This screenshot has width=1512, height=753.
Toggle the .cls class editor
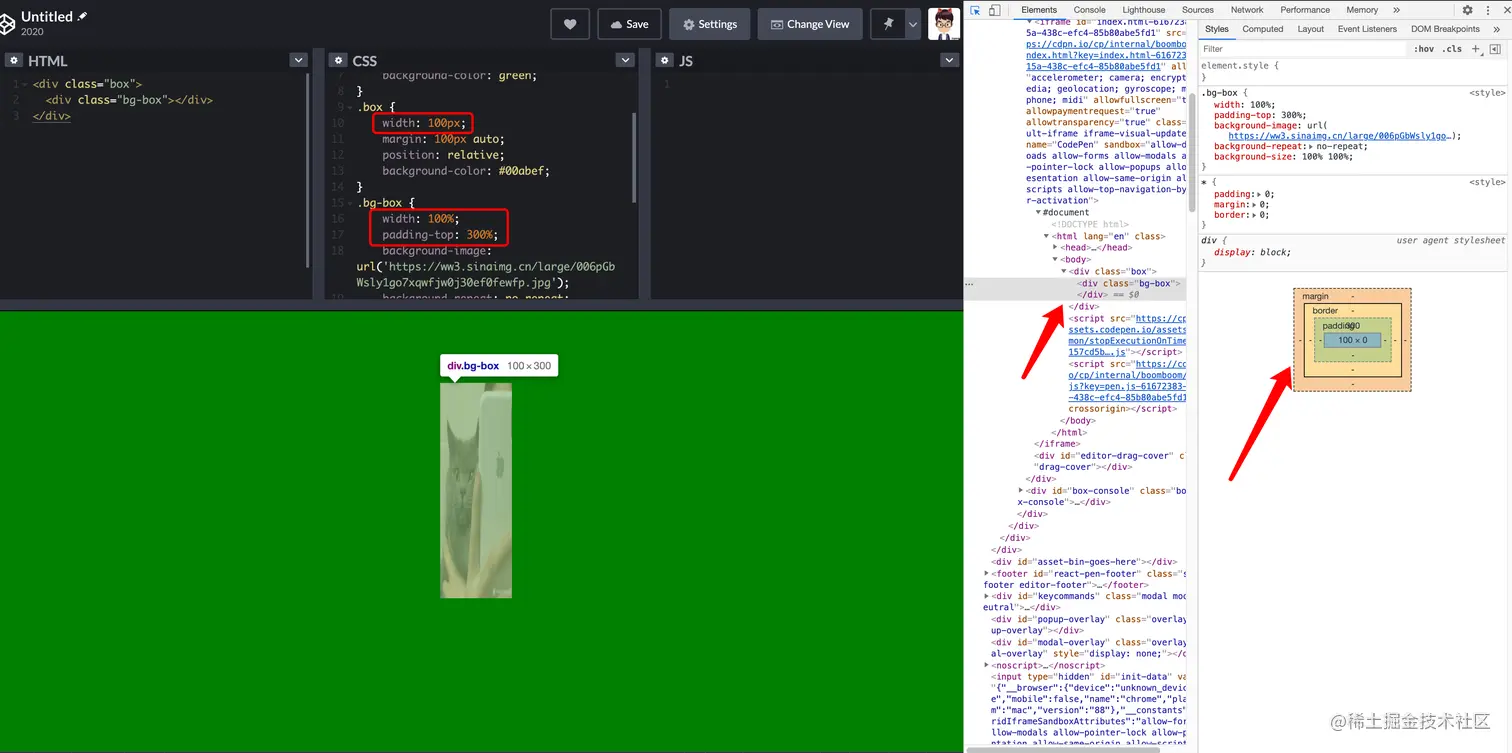tap(1451, 49)
